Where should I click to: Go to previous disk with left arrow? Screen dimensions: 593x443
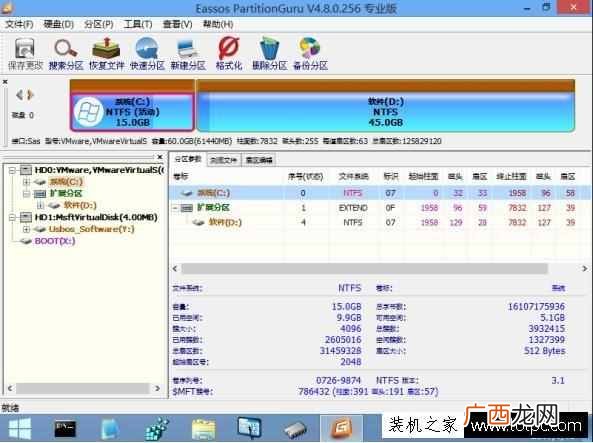[19, 95]
